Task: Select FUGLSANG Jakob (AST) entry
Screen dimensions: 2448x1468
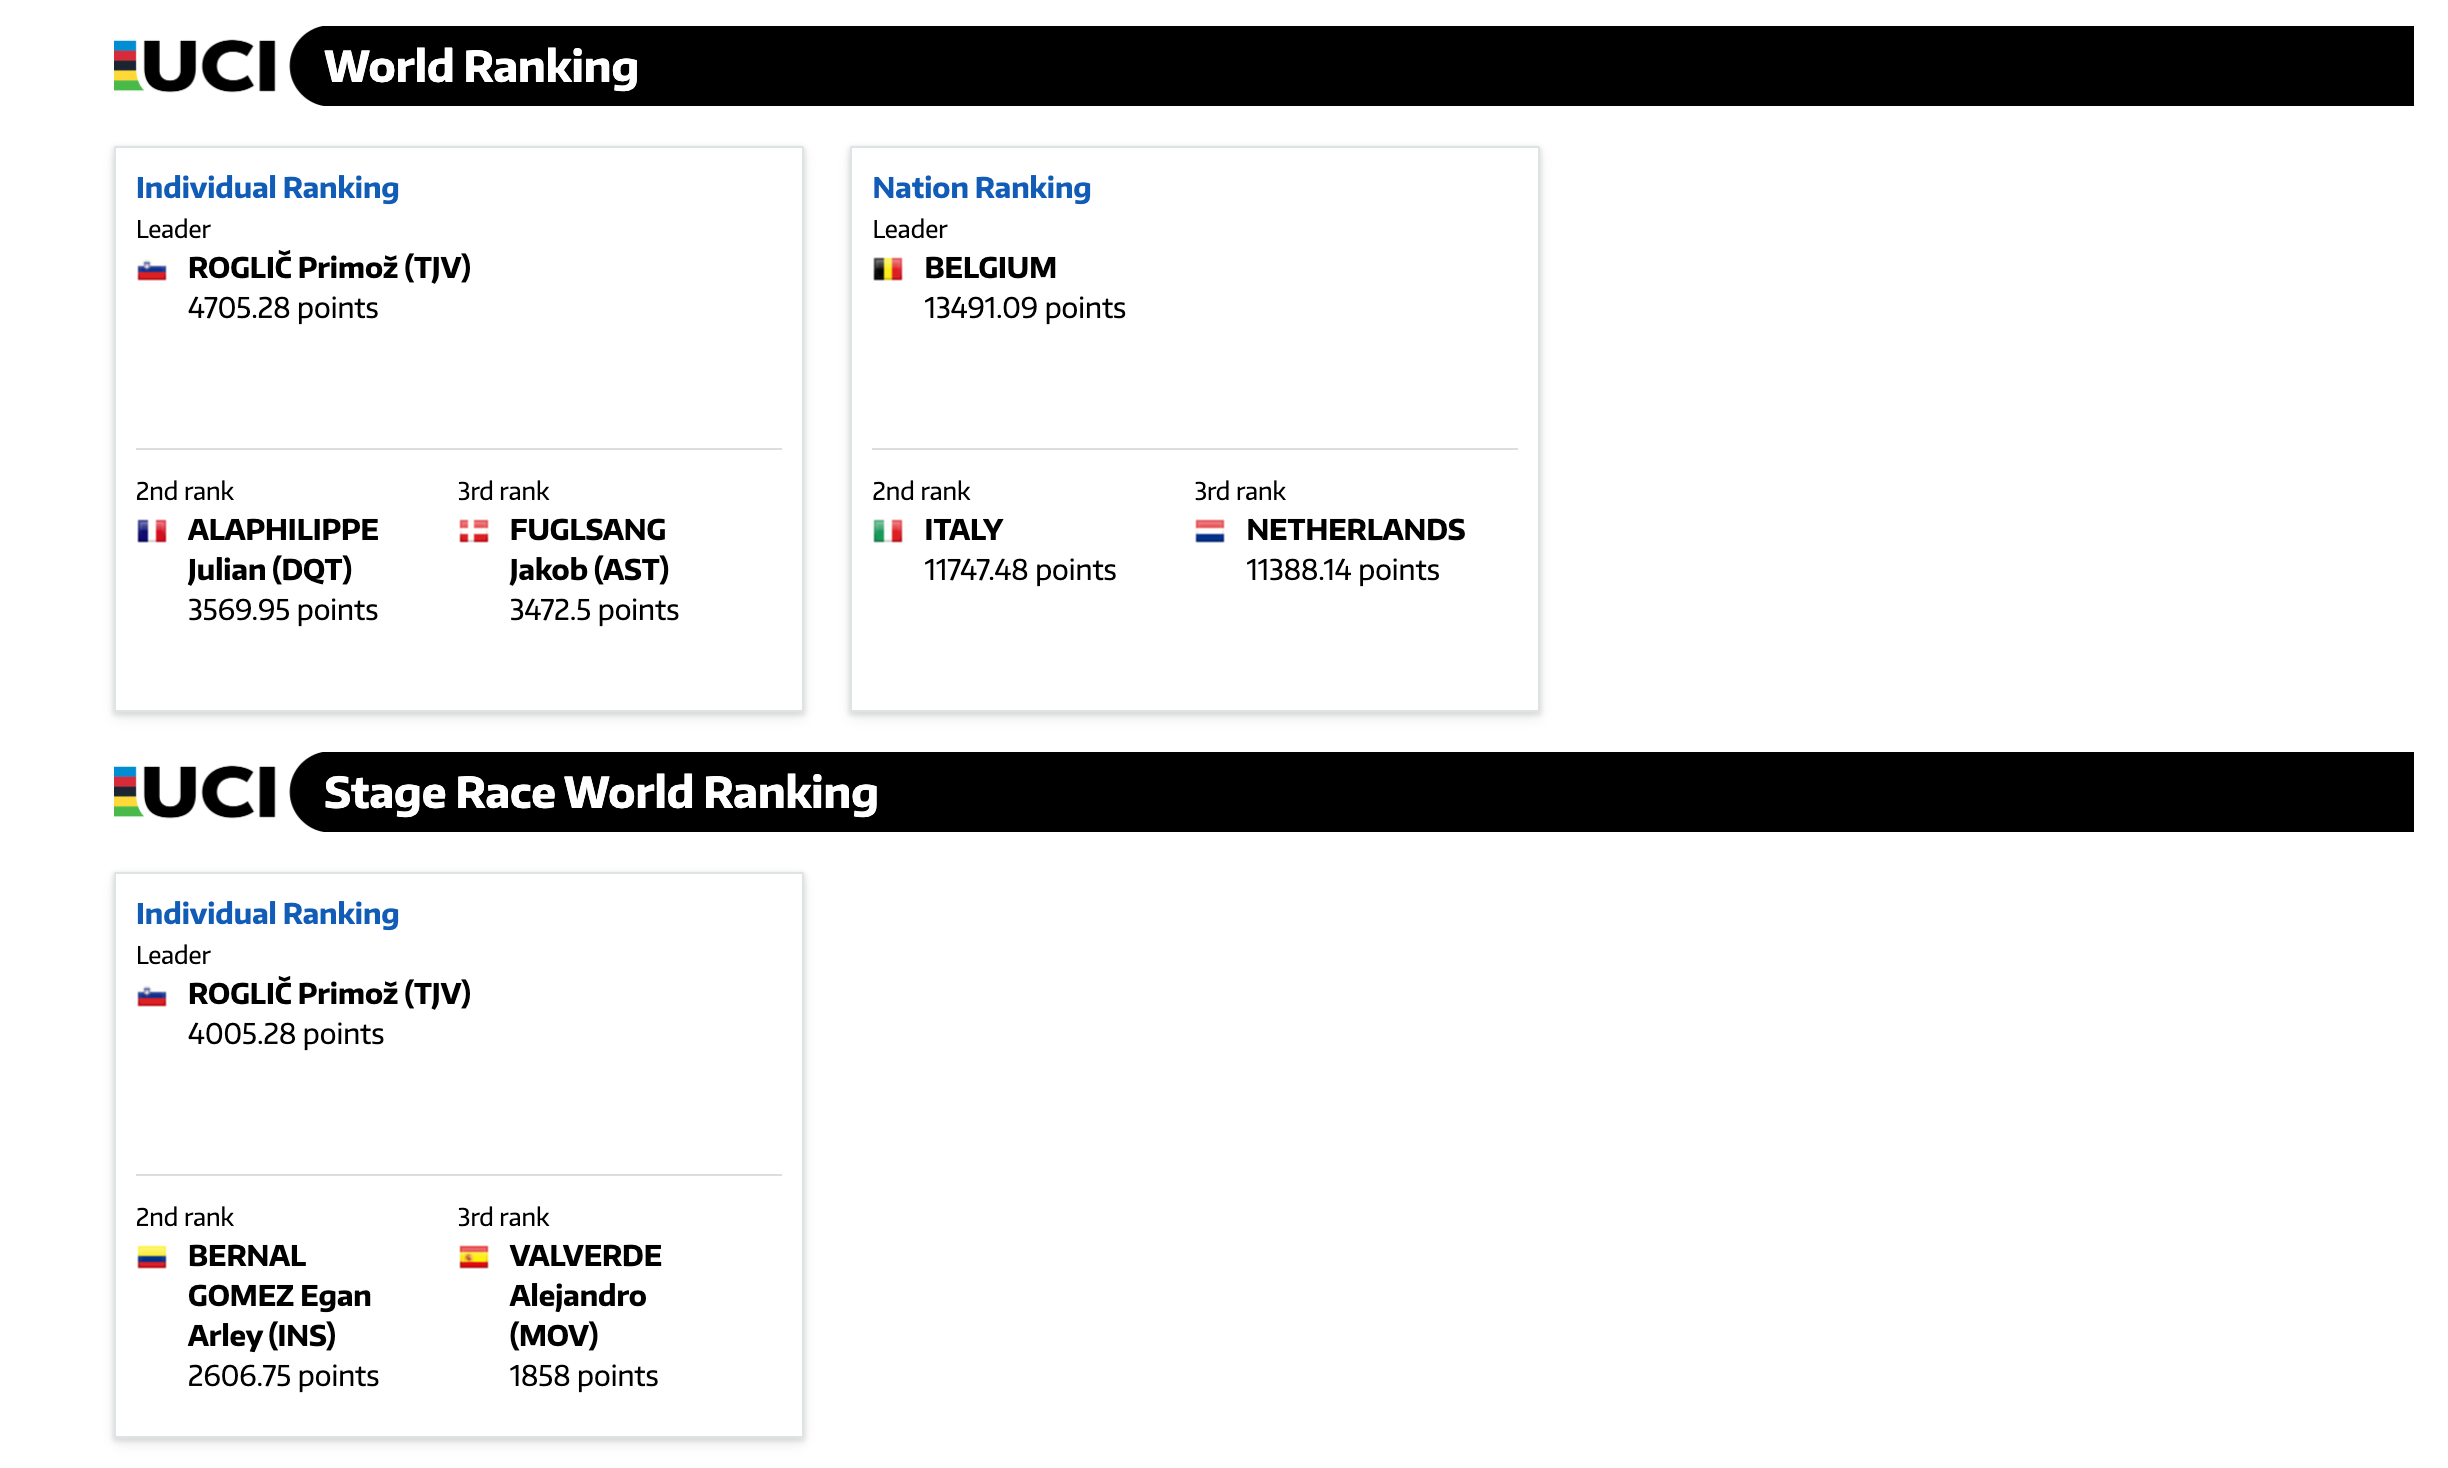Action: 589,549
